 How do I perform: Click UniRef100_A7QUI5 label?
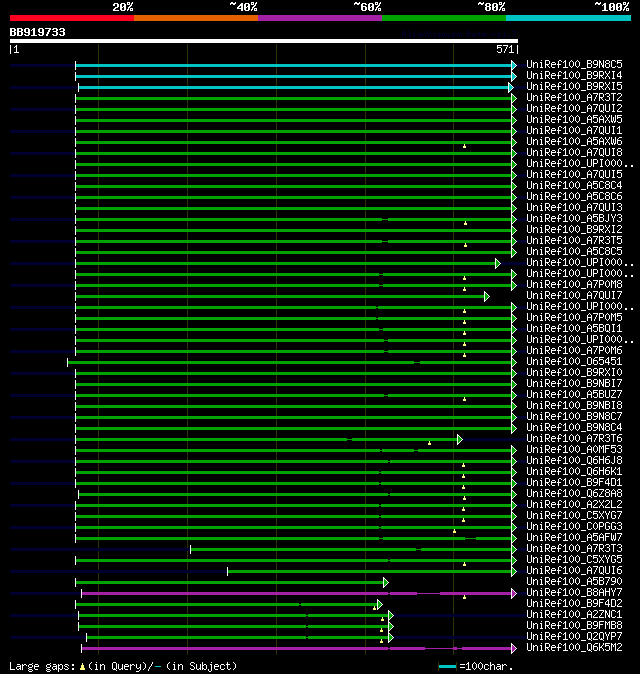pyautogui.click(x=574, y=175)
